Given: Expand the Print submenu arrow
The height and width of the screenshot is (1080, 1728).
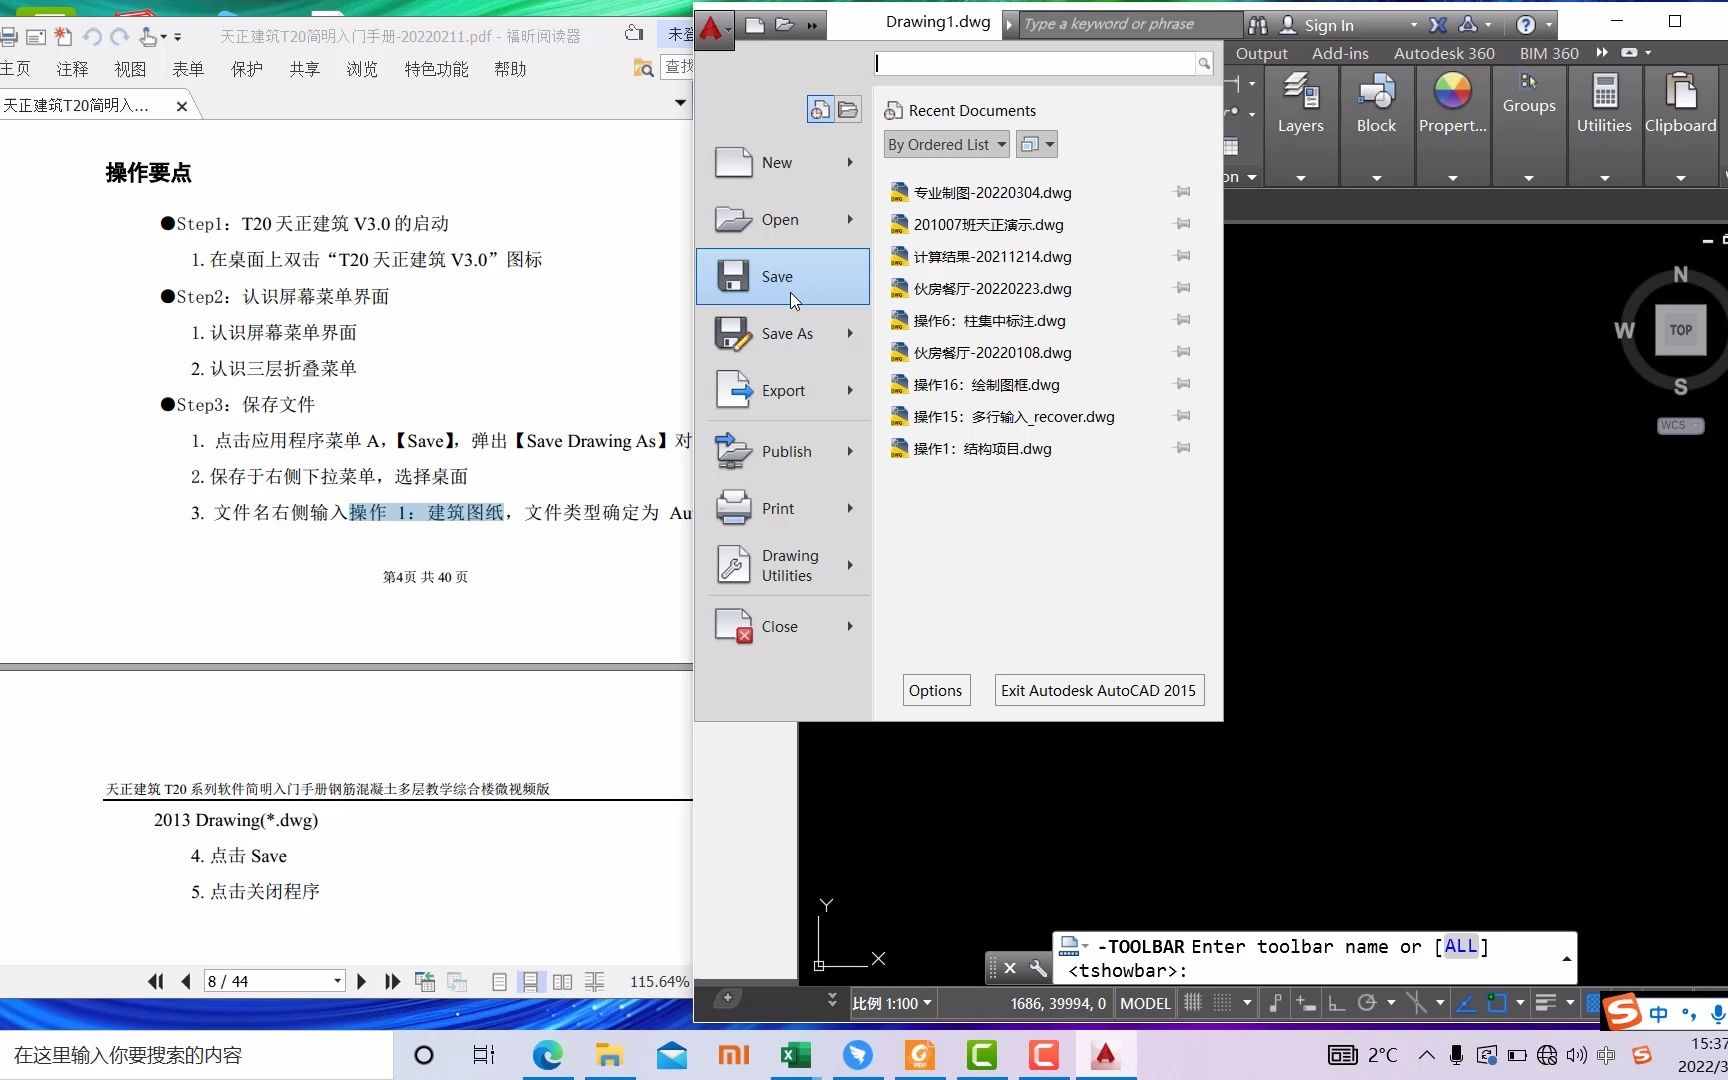Looking at the screenshot, I should coord(851,509).
